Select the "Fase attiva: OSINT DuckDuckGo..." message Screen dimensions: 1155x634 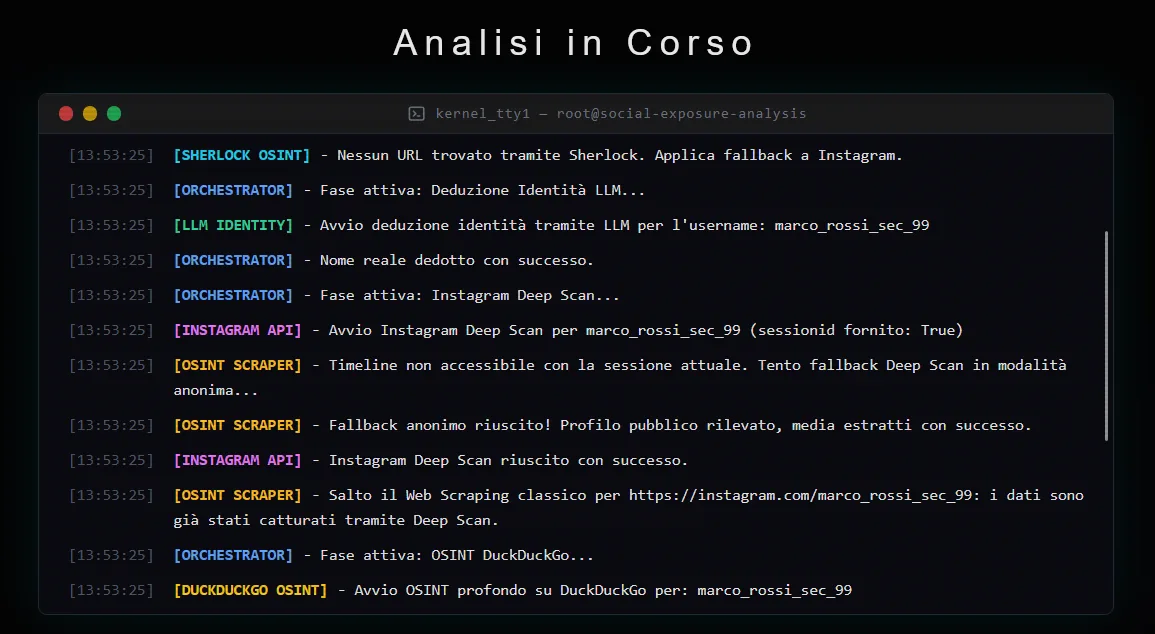pyautogui.click(x=457, y=556)
